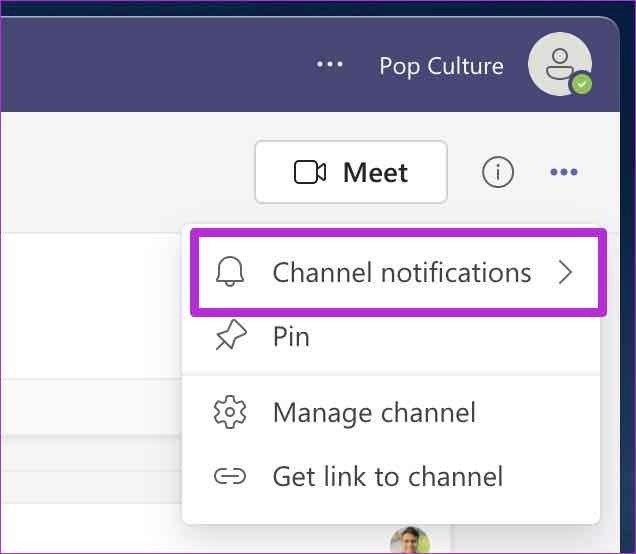Screen dimensions: 636x554
Task: Click the white message area on left
Action: pos(91,306)
